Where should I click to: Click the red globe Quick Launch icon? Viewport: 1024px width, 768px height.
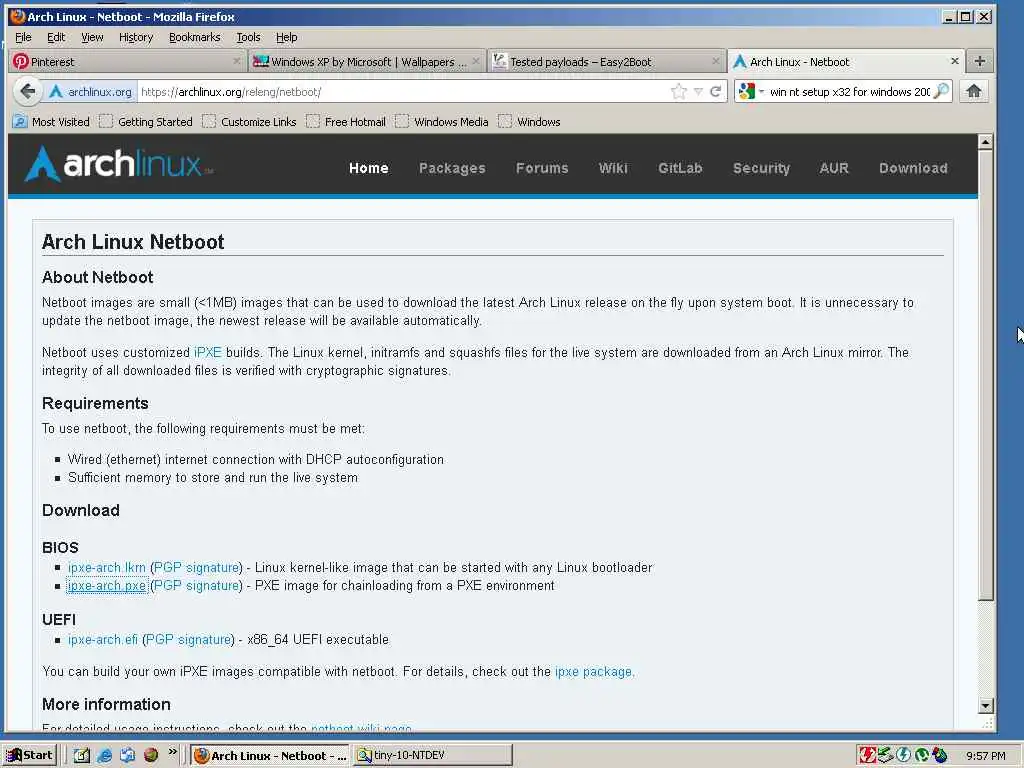[151, 756]
